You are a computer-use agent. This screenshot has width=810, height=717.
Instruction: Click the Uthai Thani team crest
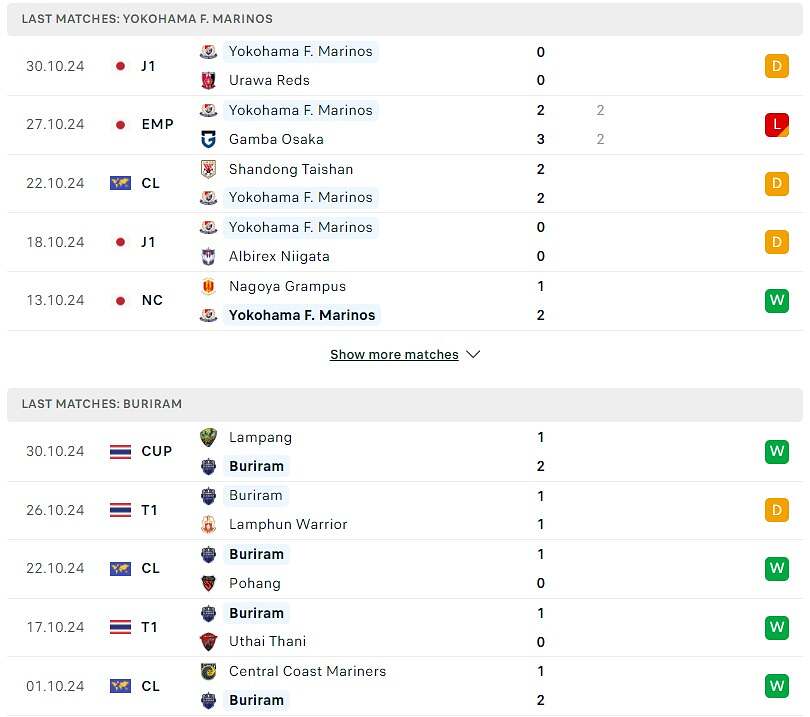pos(208,642)
